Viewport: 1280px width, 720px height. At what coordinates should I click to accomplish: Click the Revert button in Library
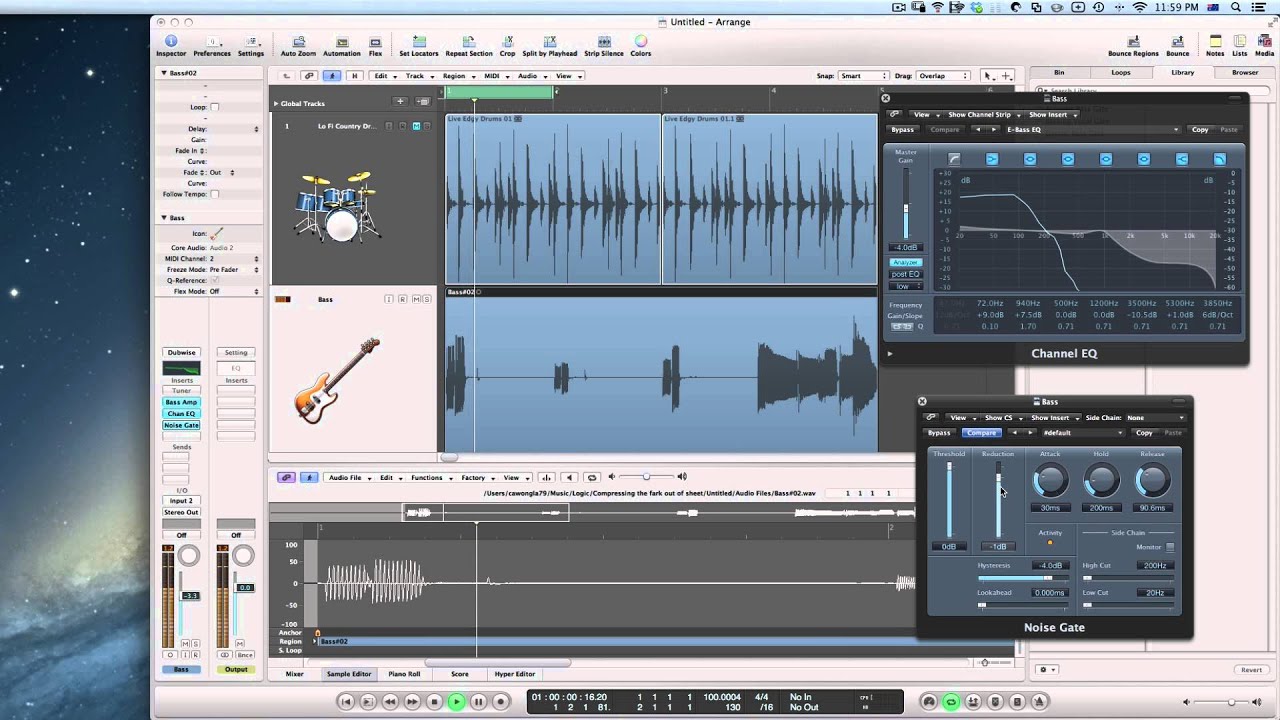1251,670
